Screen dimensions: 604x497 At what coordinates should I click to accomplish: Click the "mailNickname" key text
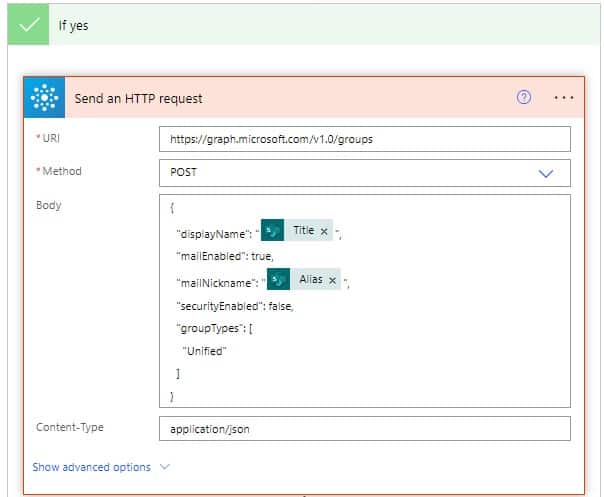click(216, 283)
